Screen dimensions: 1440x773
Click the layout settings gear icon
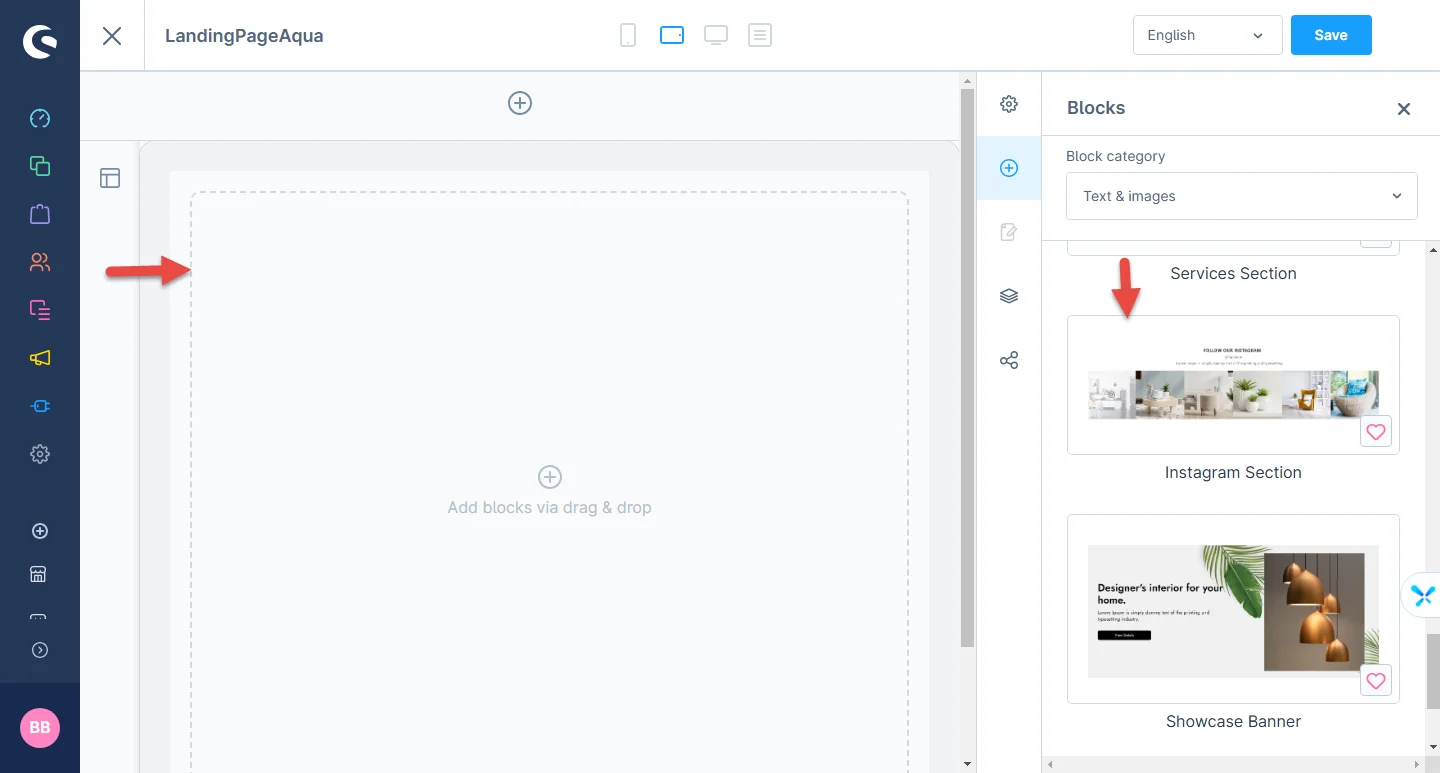(1009, 104)
